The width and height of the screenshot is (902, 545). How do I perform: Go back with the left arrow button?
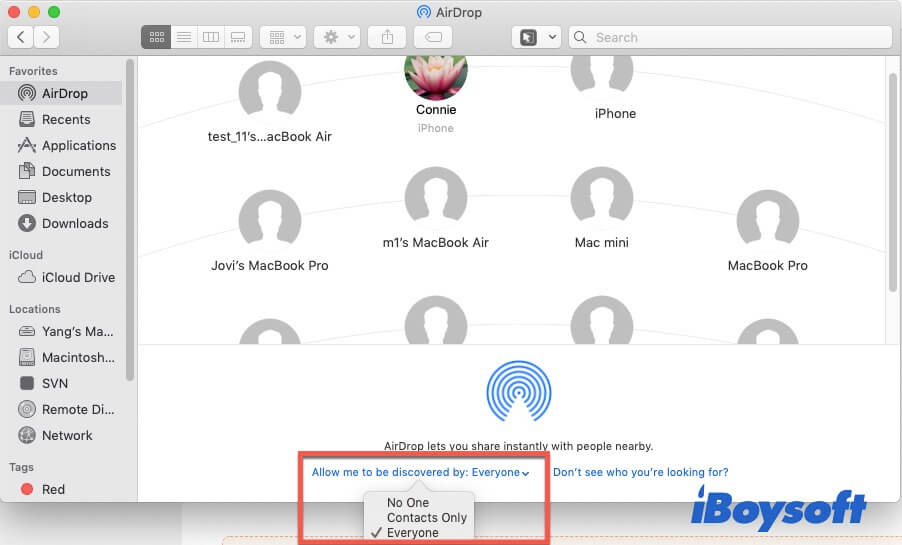click(x=21, y=37)
